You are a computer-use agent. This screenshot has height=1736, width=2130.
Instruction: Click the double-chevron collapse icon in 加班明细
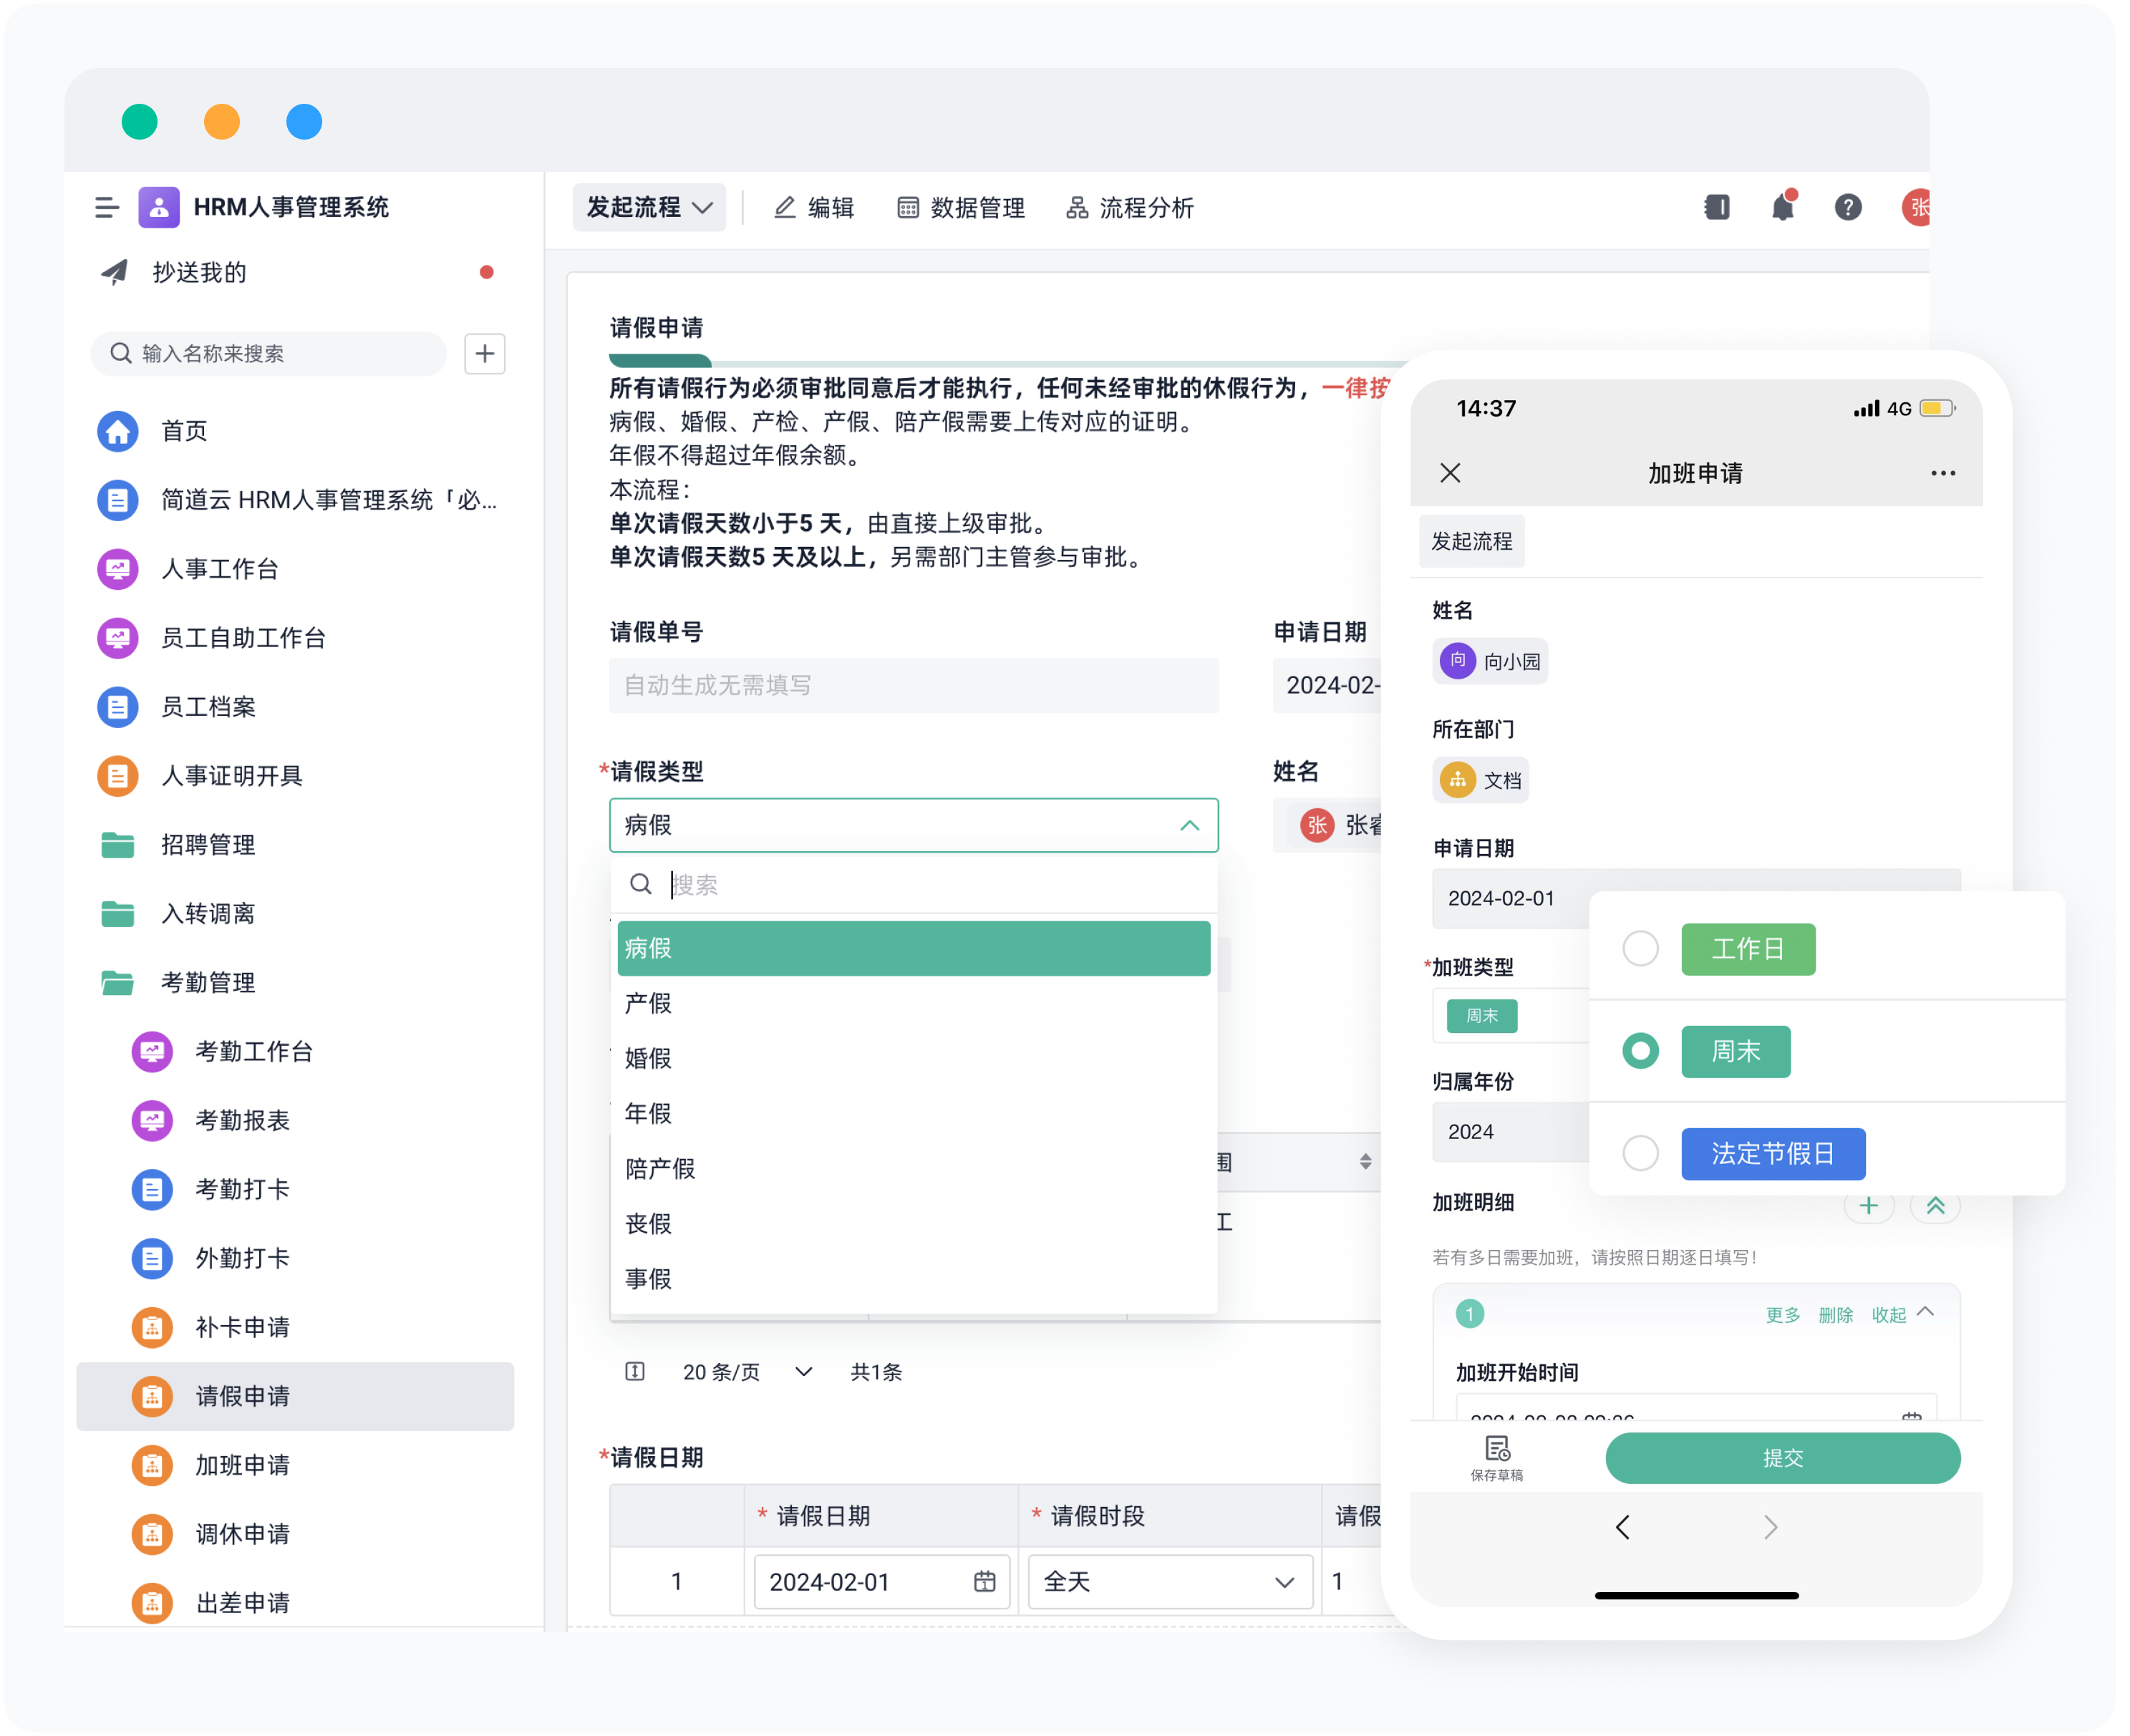click(x=1936, y=1206)
